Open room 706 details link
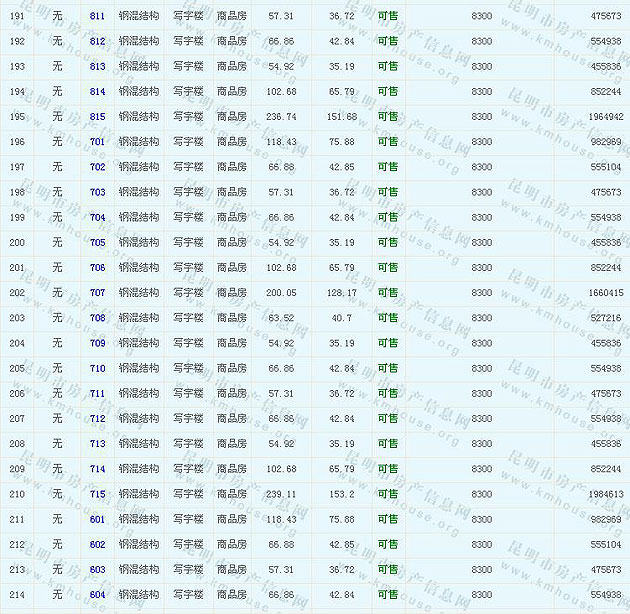Screen dimensions: 630x614 click(97, 268)
